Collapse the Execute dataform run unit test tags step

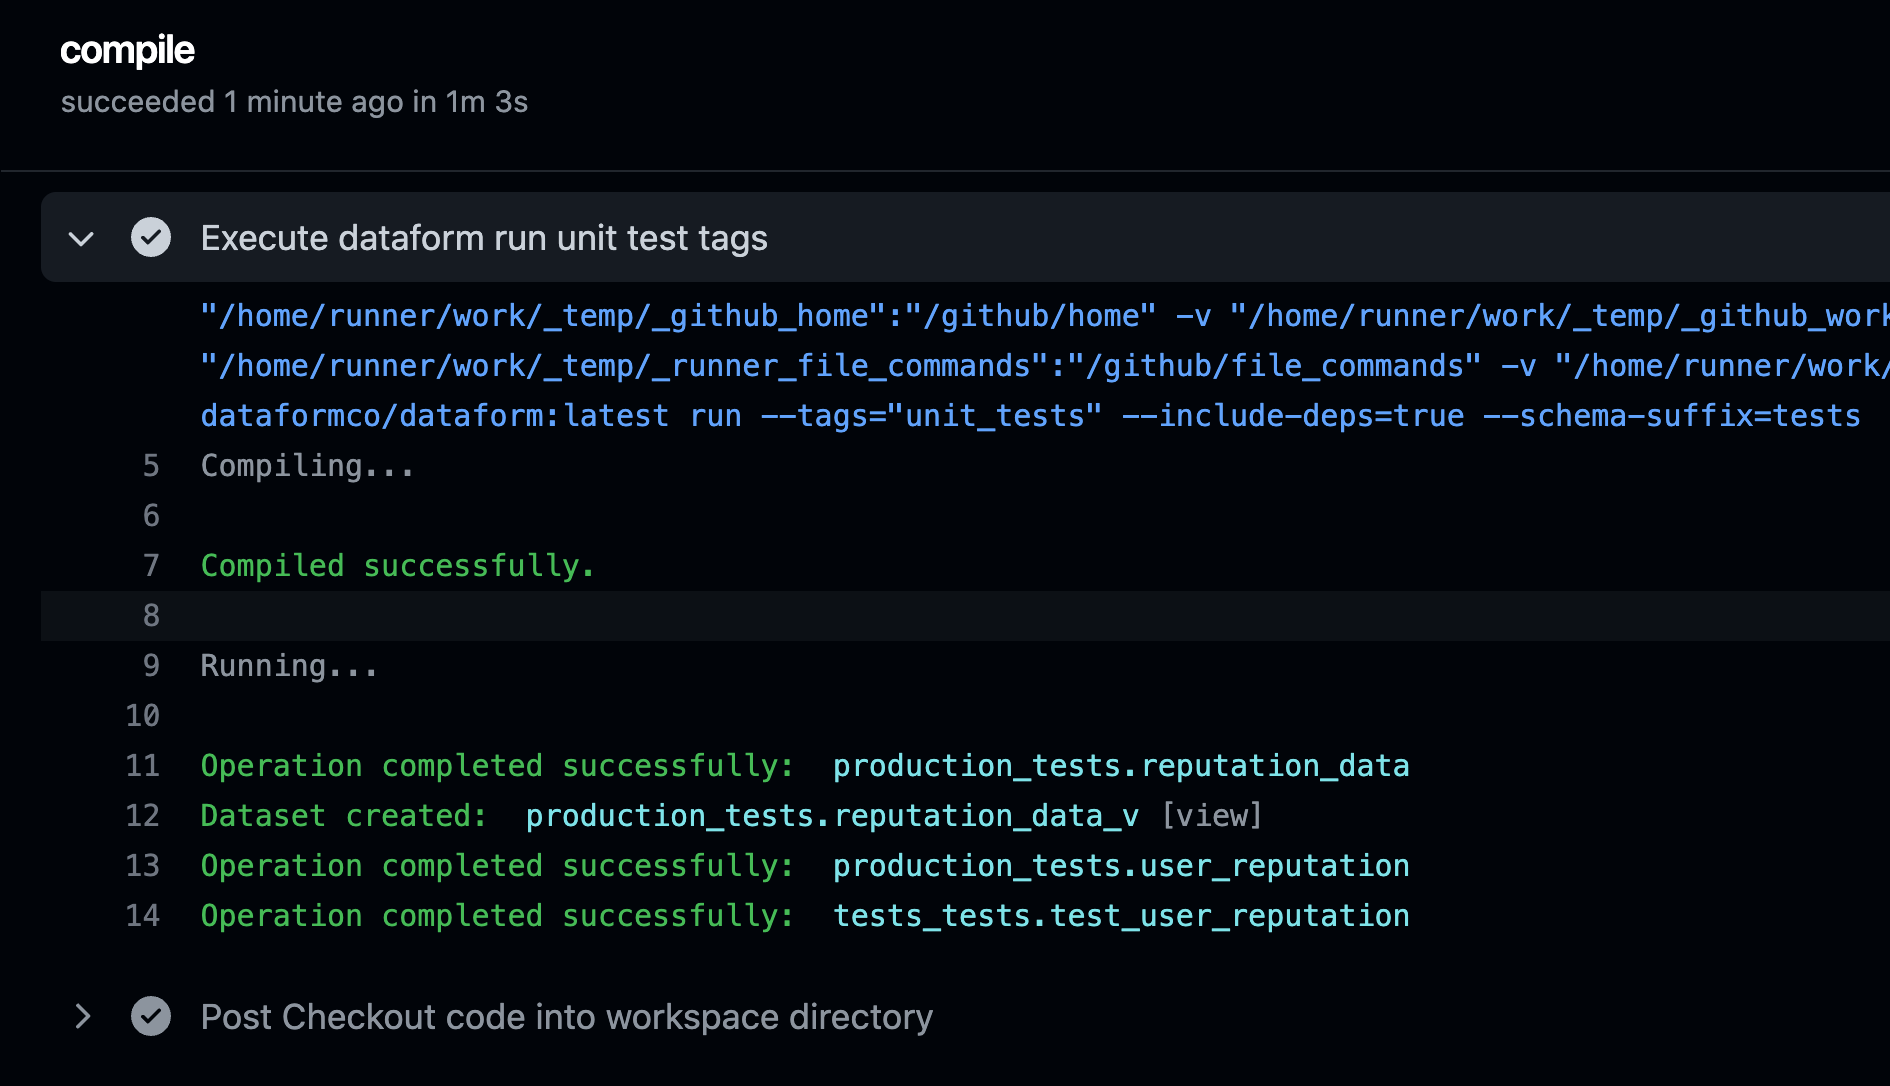81,238
